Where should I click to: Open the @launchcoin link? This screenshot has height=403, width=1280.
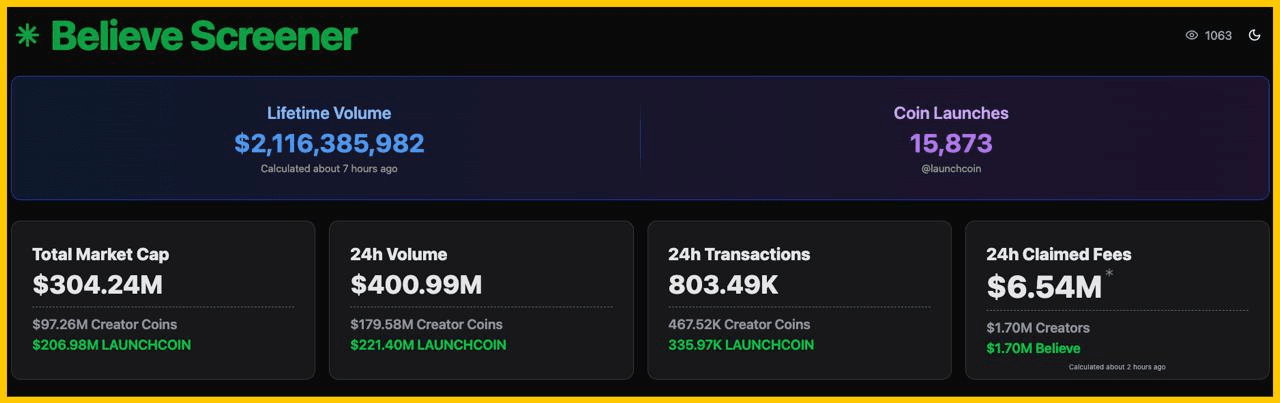coord(950,169)
